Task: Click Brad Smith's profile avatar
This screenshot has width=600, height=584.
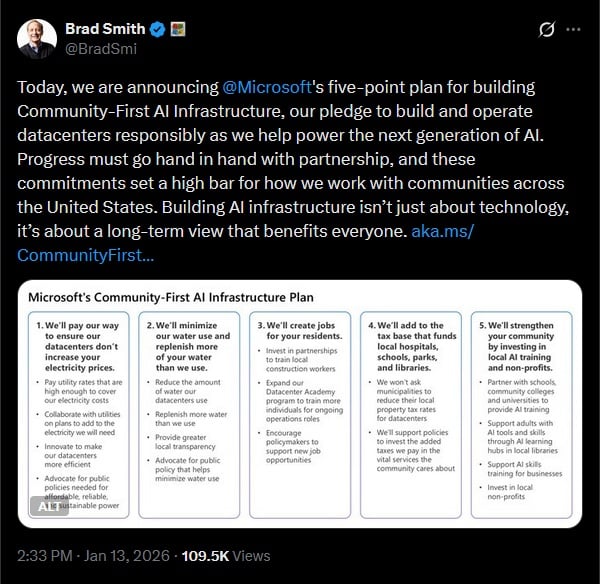Action: point(37,37)
